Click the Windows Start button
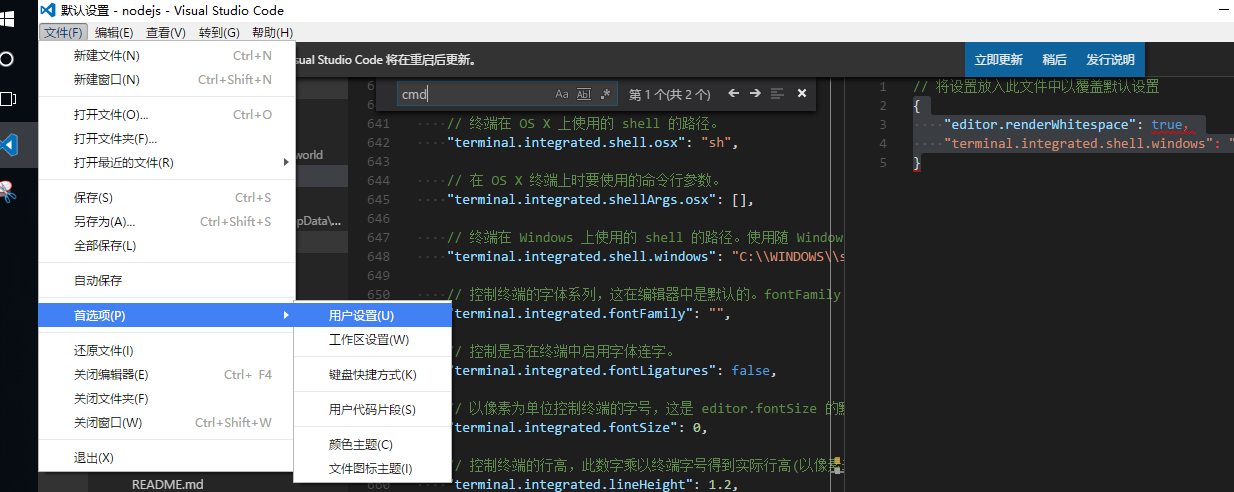This screenshot has width=1234, height=492. pos(8,17)
